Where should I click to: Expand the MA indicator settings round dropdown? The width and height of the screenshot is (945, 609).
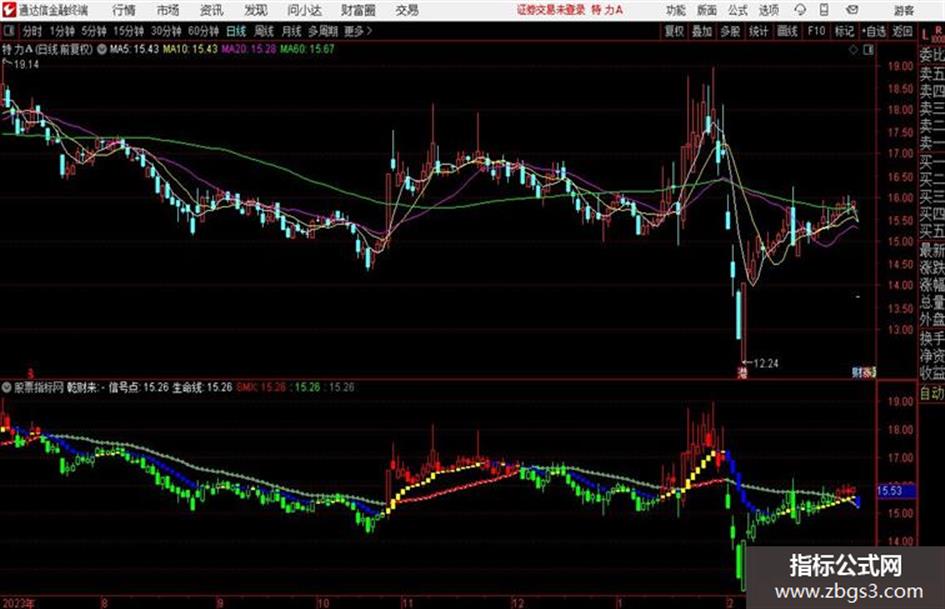pos(101,49)
